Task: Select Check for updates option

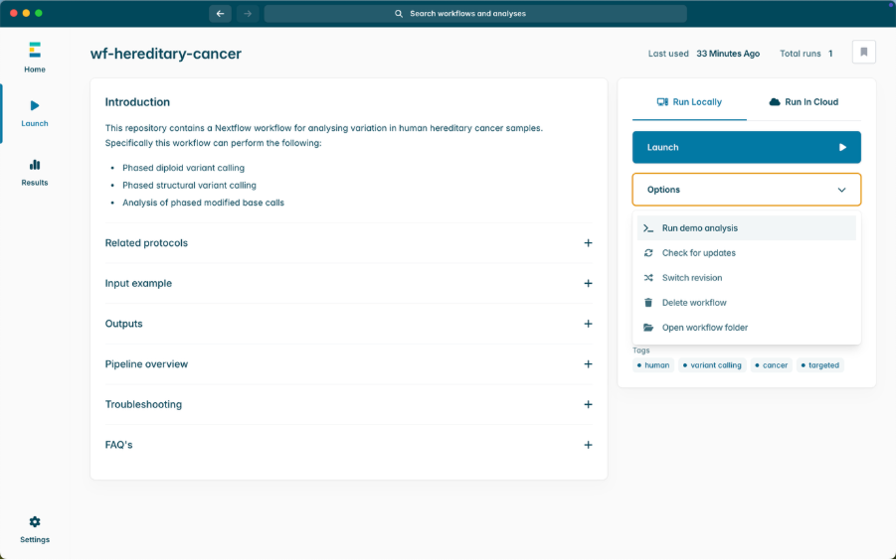Action: (x=746, y=253)
